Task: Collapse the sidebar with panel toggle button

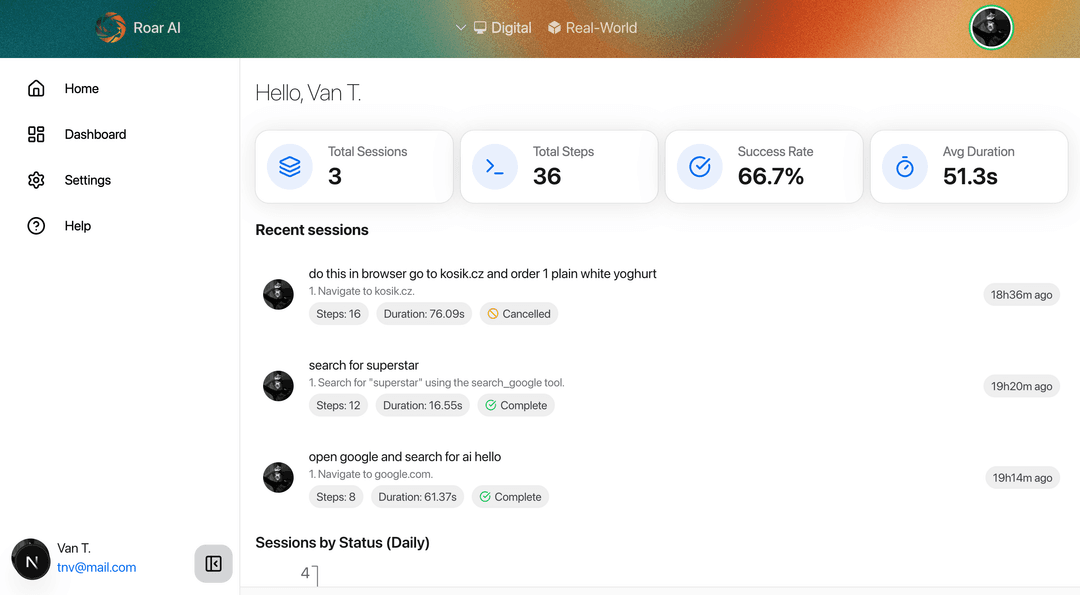Action: click(x=214, y=564)
